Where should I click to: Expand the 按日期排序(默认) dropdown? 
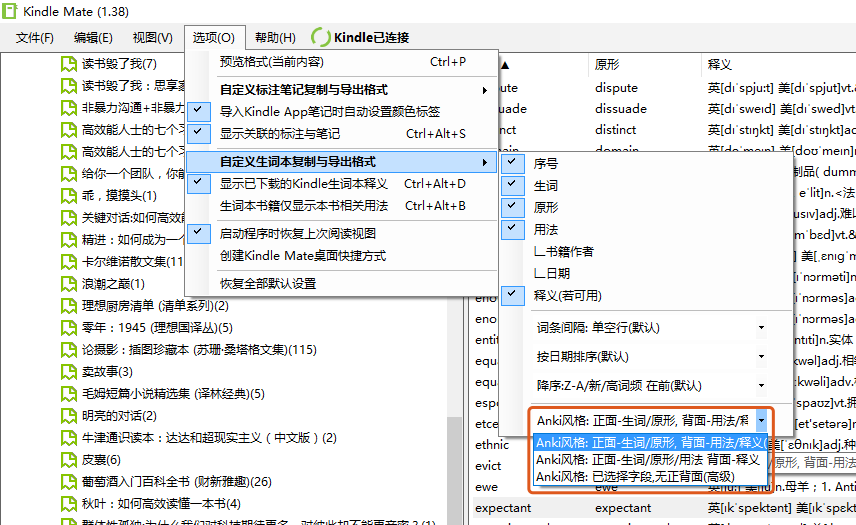pyautogui.click(x=649, y=356)
